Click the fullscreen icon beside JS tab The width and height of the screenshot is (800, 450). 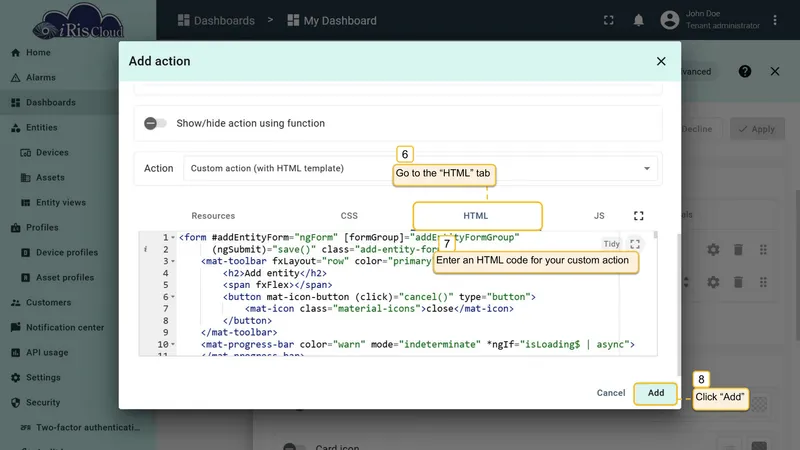638,216
